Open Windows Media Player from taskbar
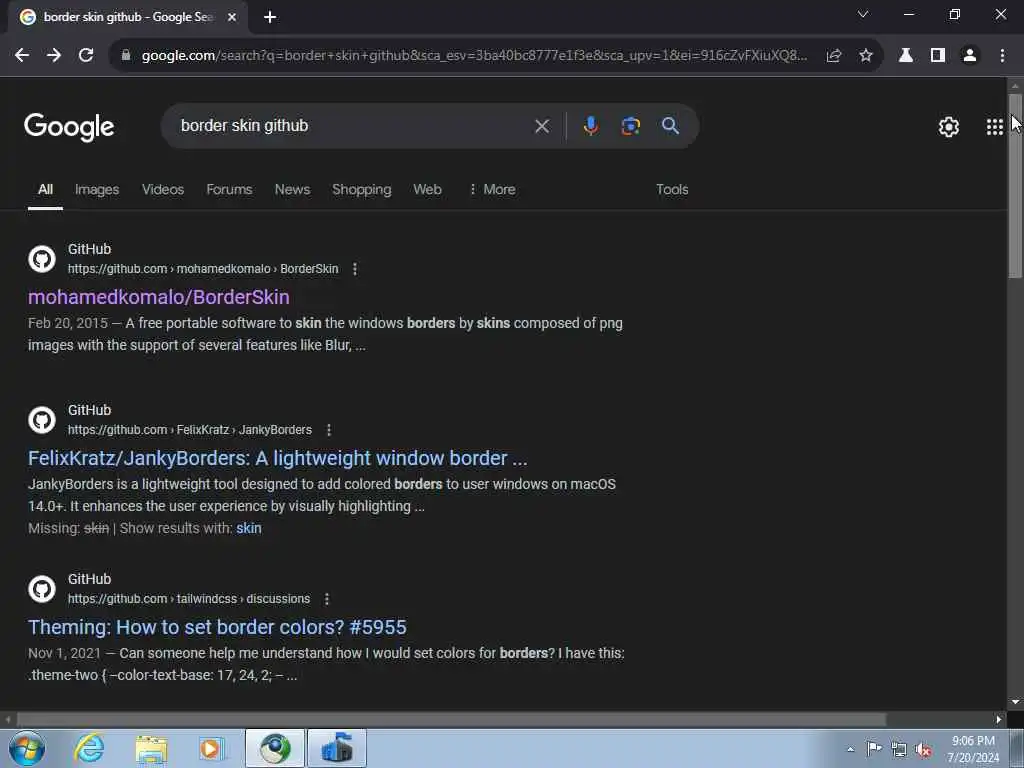This screenshot has width=1024, height=768. tap(211, 748)
